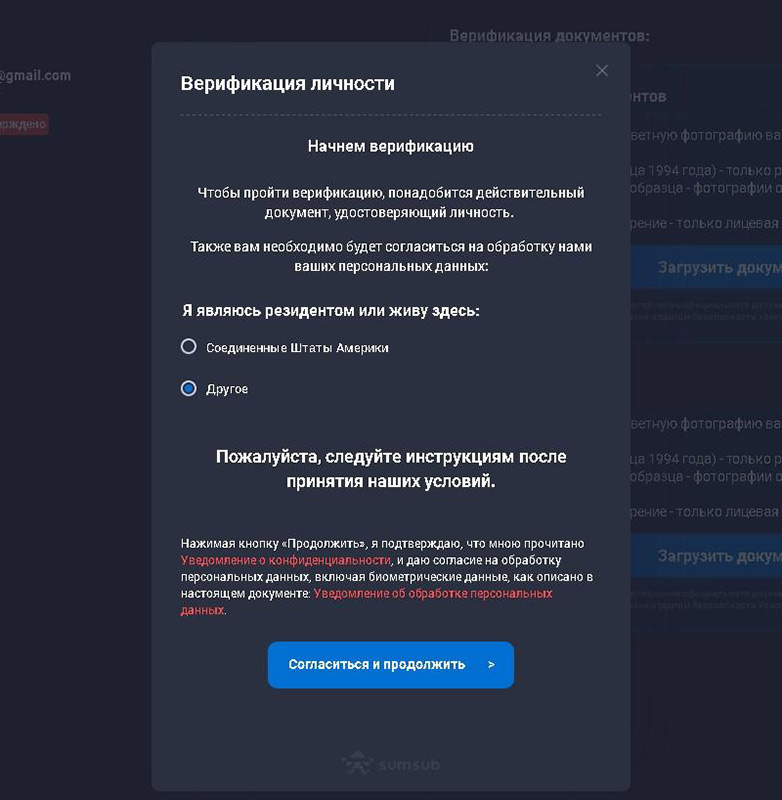Close the identity verification modal
782x800 pixels.
[x=602, y=70]
